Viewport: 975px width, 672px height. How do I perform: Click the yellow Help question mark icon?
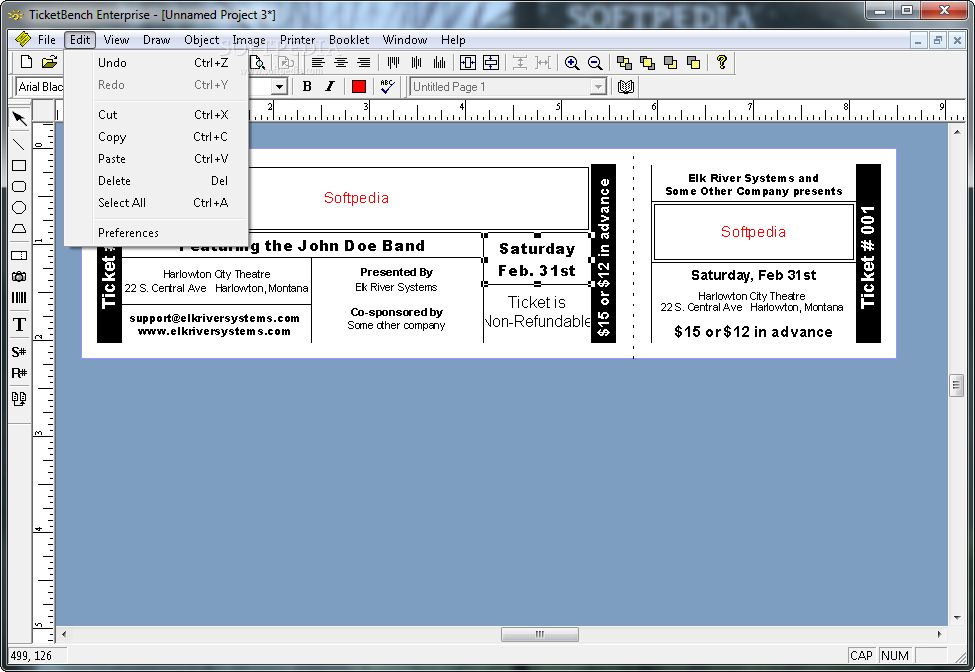[x=721, y=62]
